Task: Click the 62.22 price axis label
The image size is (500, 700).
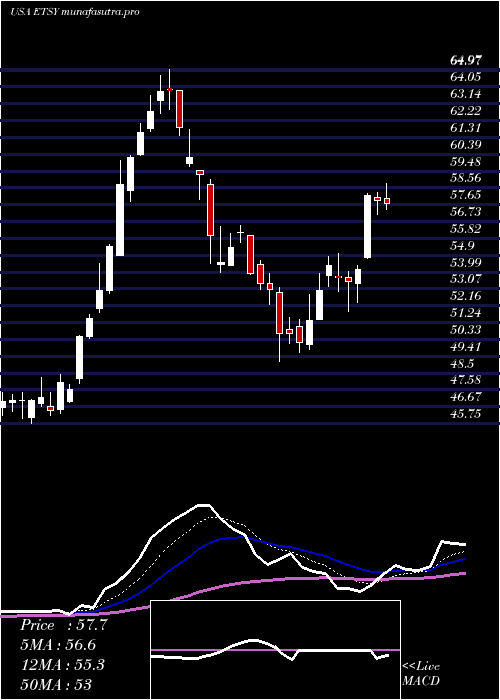Action: [465, 111]
